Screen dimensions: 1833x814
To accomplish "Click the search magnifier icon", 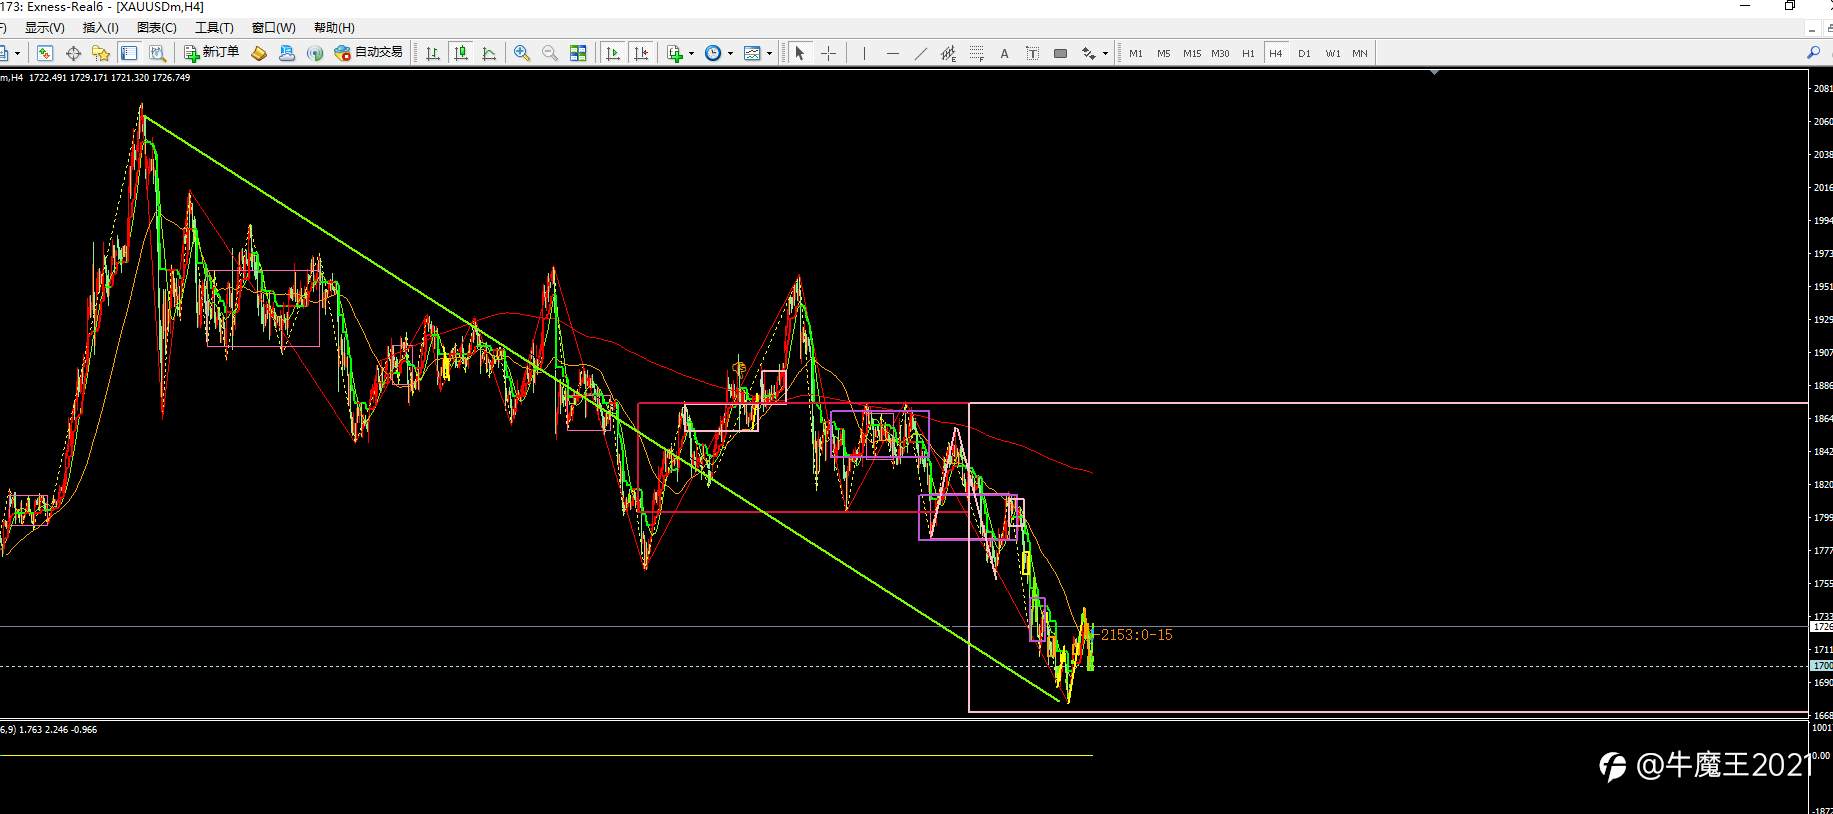I will (1814, 53).
